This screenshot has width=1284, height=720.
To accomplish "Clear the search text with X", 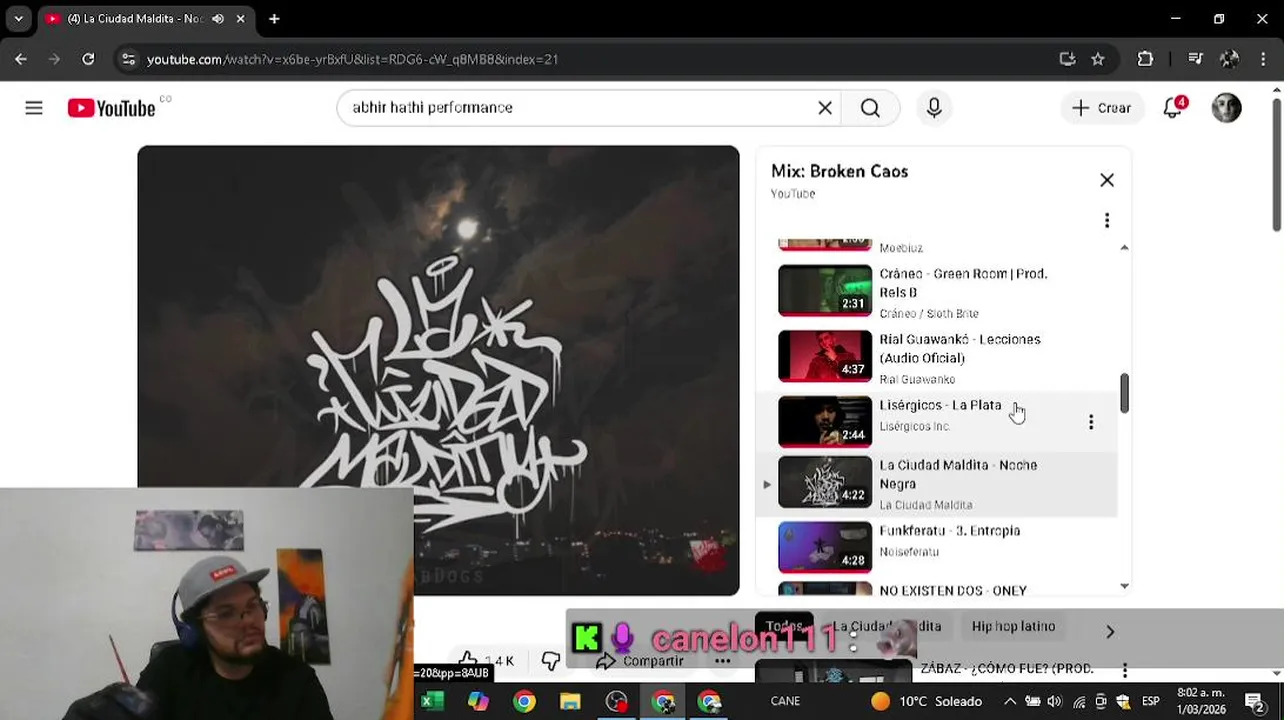I will click(x=825, y=108).
